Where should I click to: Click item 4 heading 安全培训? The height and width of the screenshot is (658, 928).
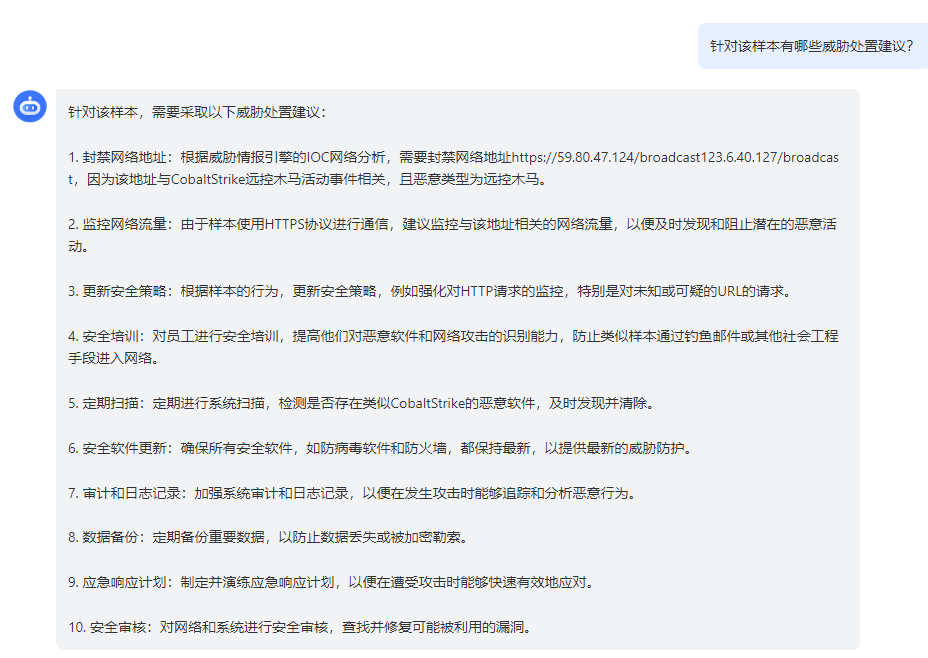[110, 336]
